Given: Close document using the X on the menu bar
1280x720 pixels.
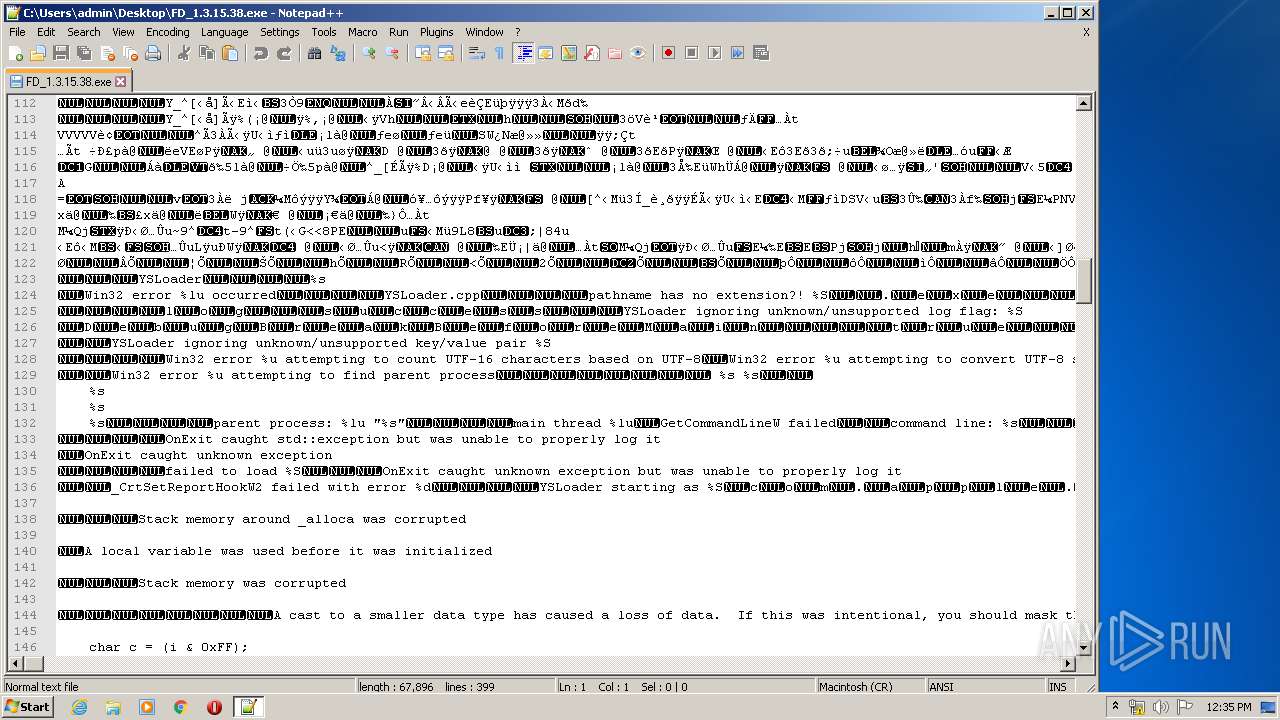Looking at the screenshot, I should (x=1086, y=32).
